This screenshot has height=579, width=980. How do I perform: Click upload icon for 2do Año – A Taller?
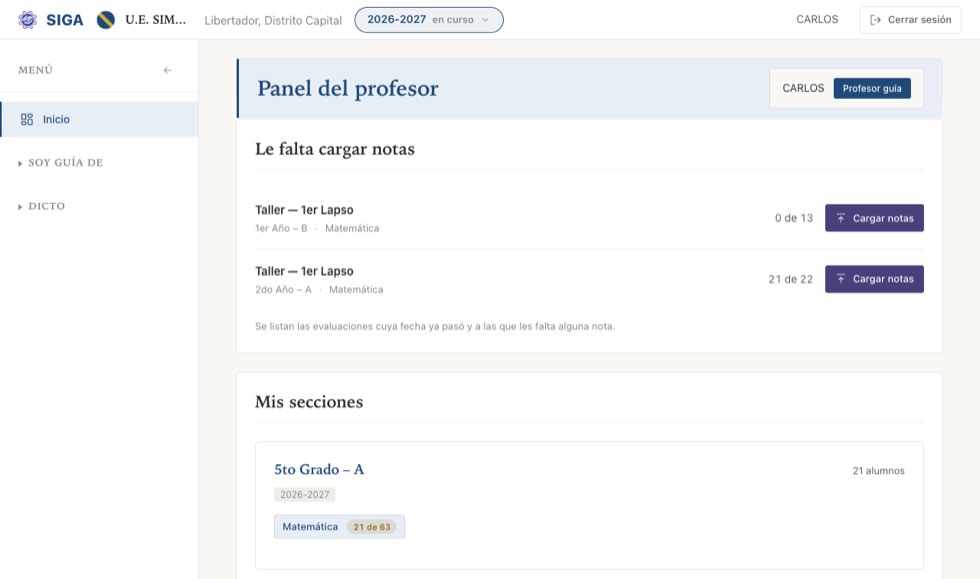pos(841,279)
